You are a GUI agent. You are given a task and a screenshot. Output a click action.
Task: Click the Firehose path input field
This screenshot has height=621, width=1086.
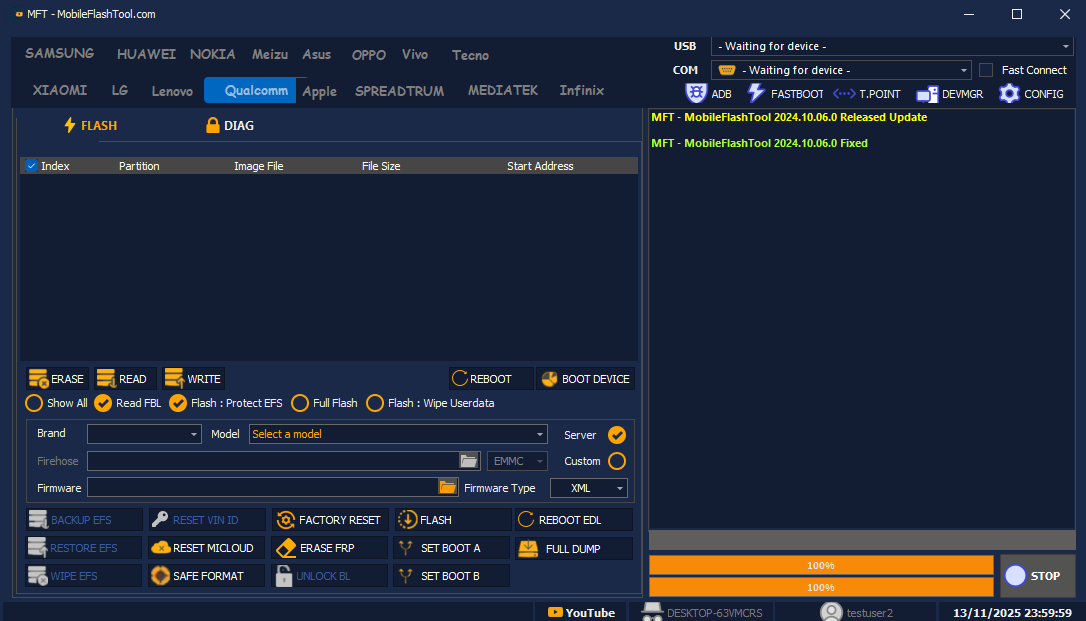274,461
